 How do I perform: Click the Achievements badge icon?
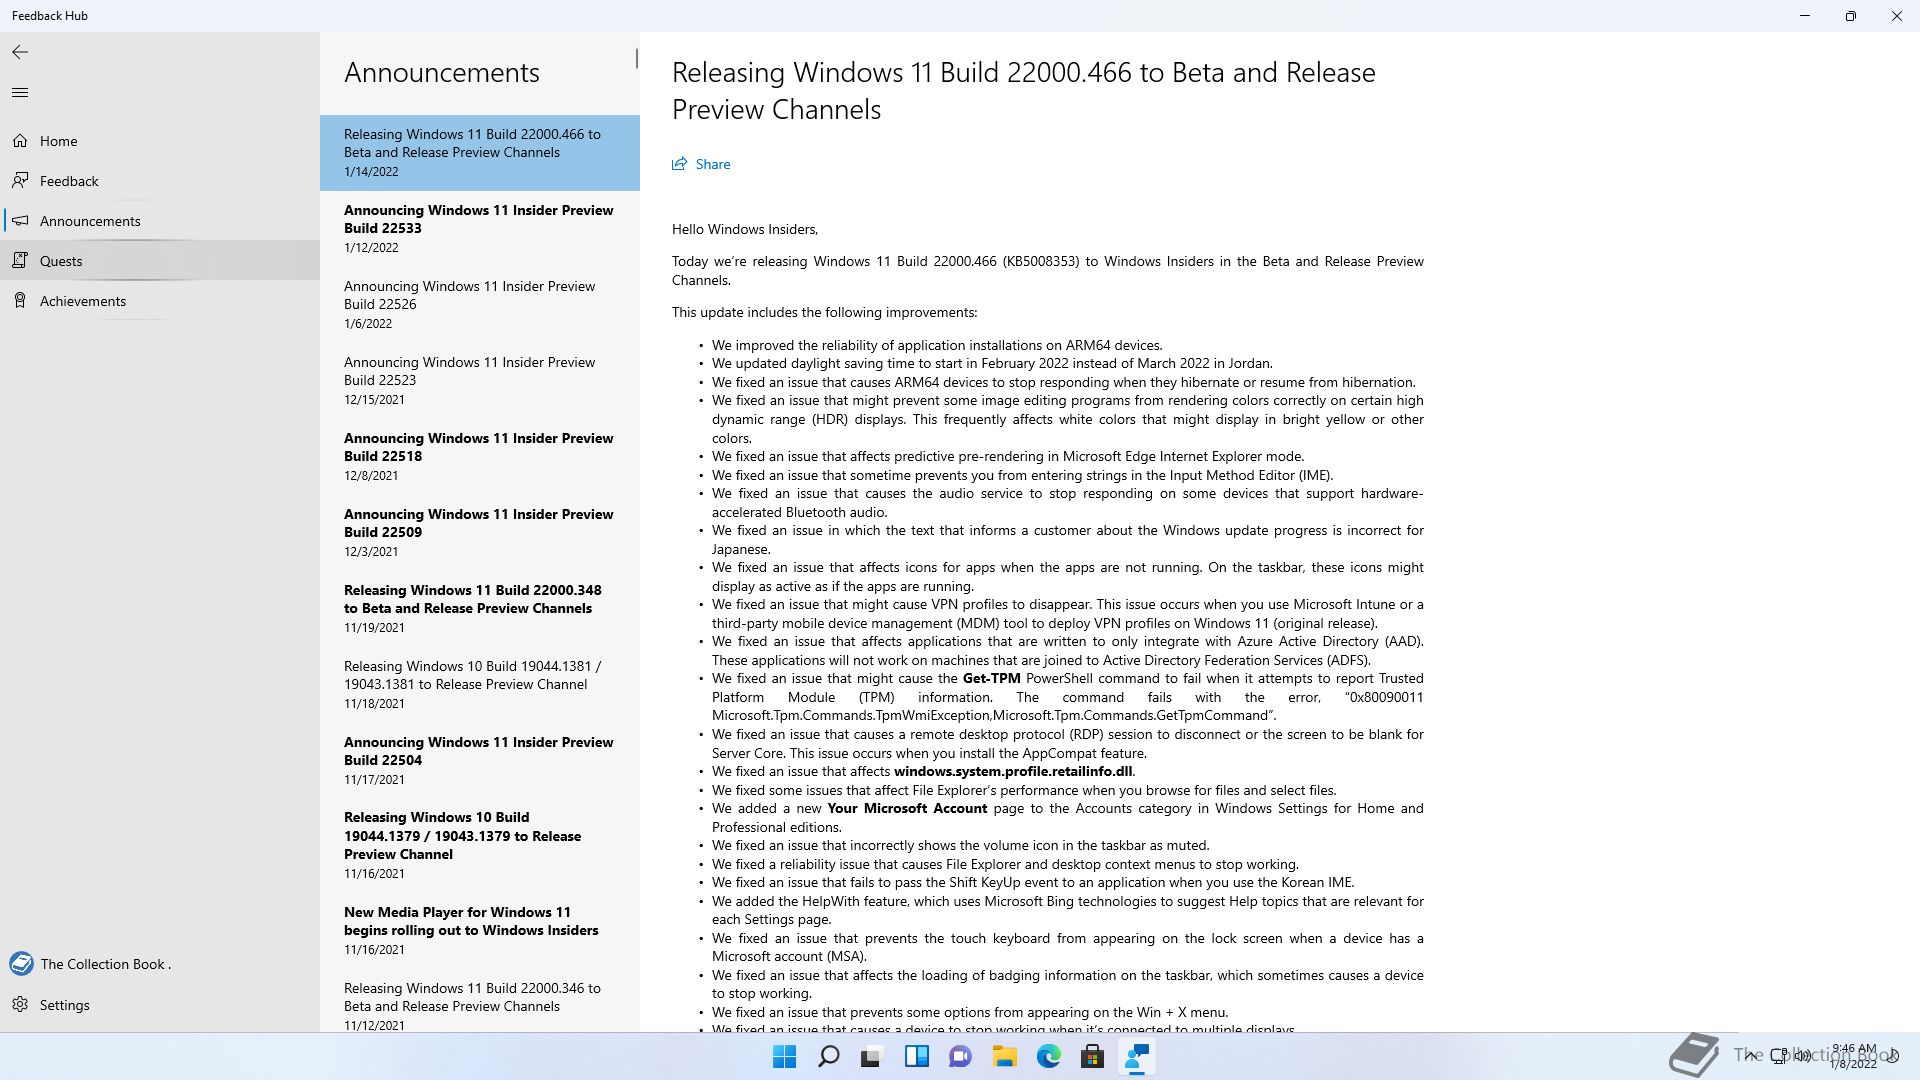point(20,301)
